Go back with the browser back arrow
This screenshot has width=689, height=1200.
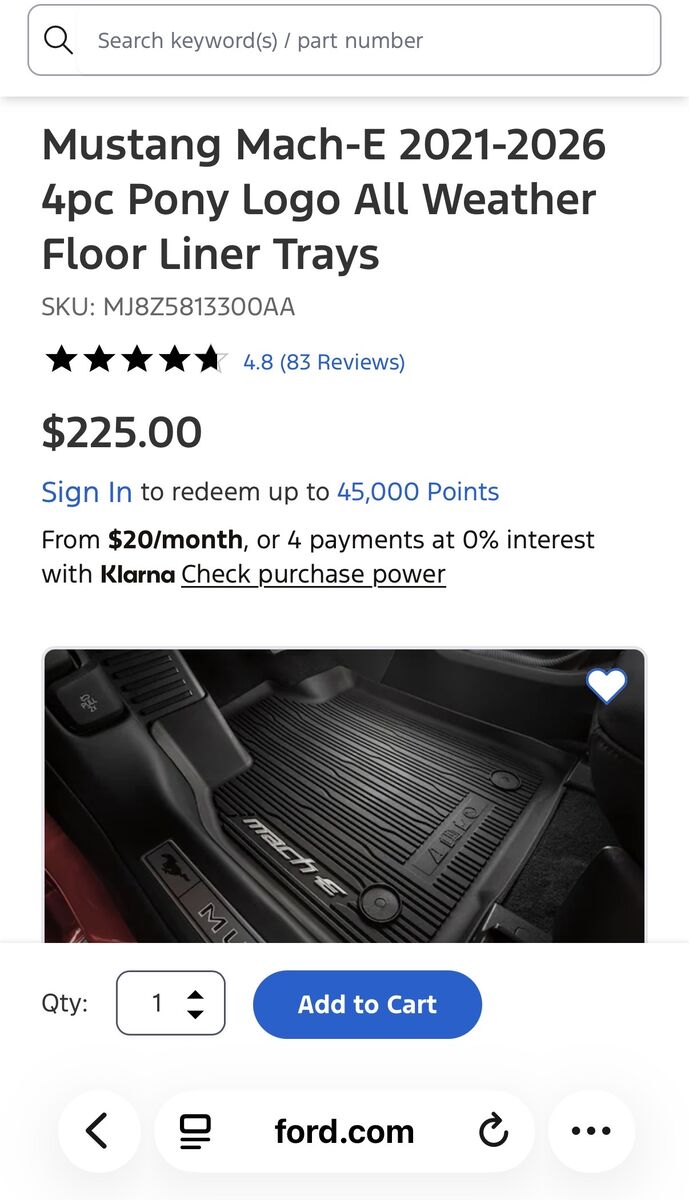(x=97, y=1131)
